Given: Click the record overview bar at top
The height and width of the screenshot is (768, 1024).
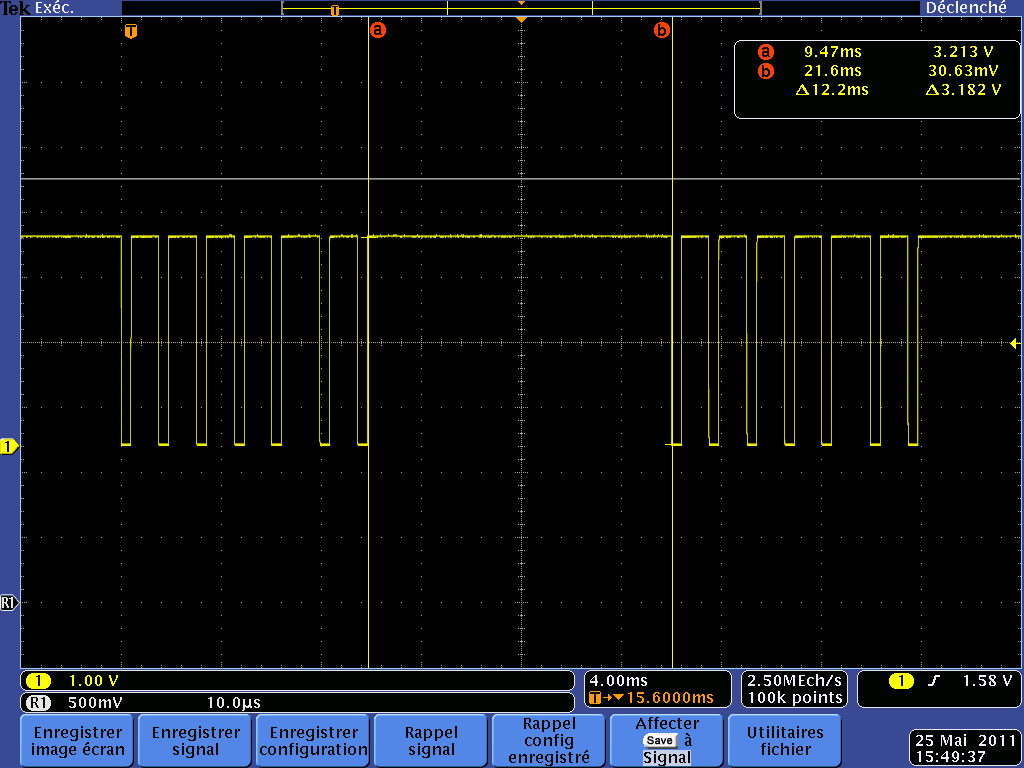Looking at the screenshot, I should tap(521, 8).
